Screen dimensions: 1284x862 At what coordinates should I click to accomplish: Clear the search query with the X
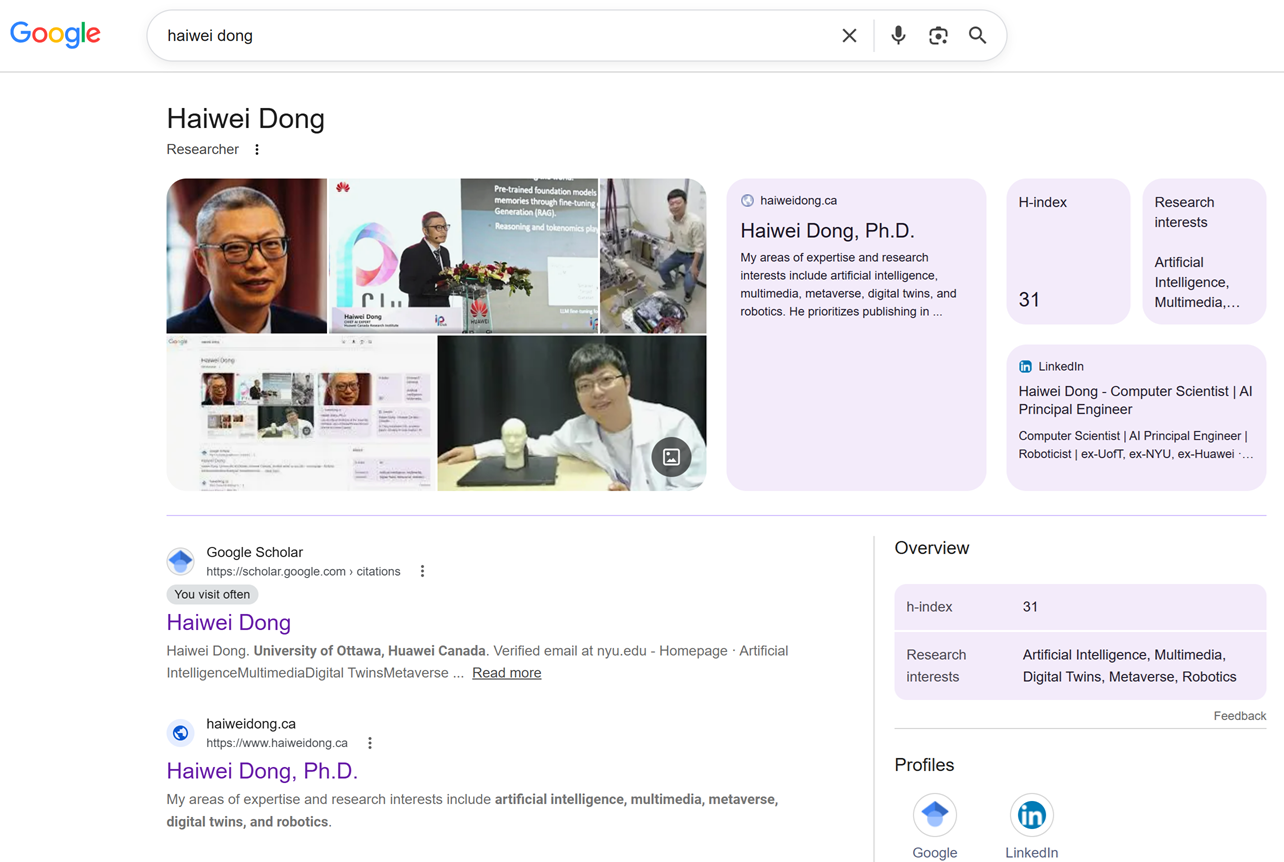tap(849, 36)
